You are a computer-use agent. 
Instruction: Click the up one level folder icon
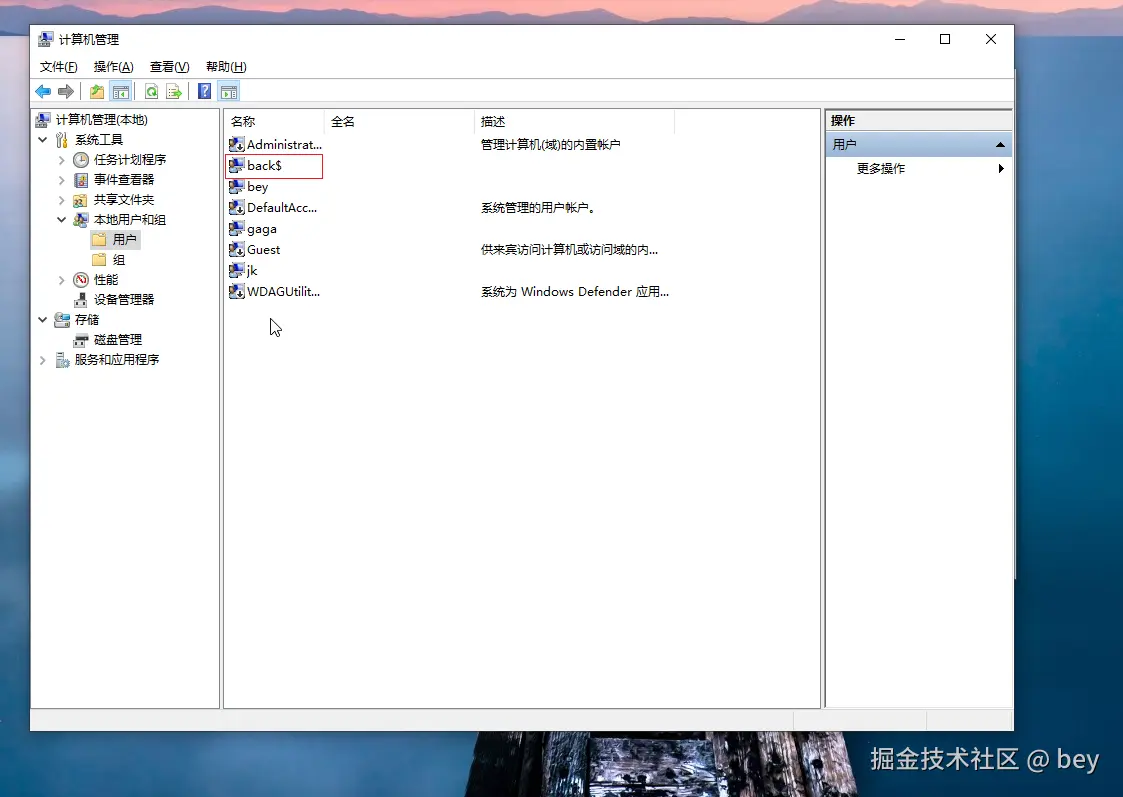(96, 91)
